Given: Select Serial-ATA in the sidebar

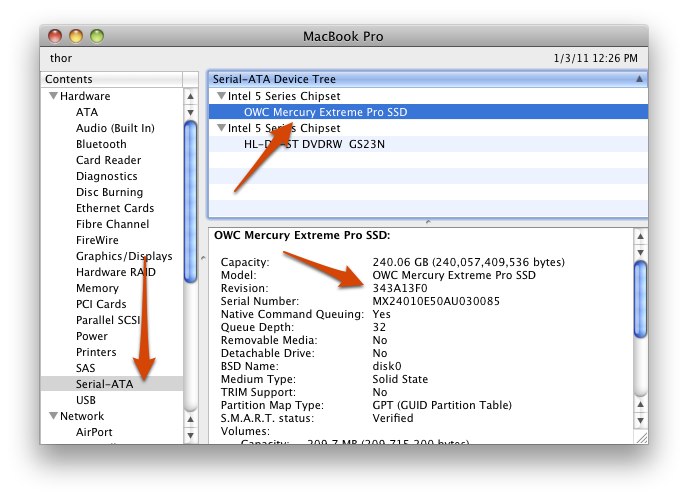Looking at the screenshot, I should click(111, 384).
